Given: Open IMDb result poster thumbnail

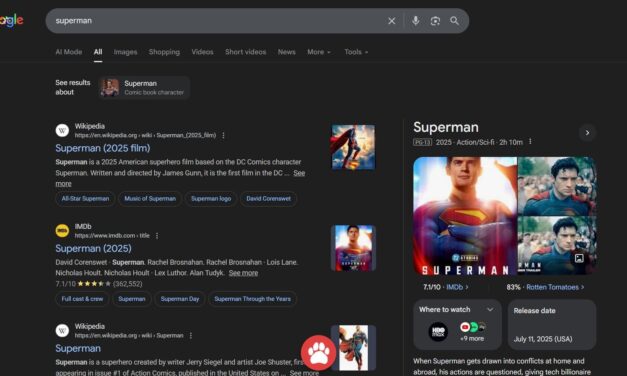Looking at the screenshot, I should click(353, 248).
